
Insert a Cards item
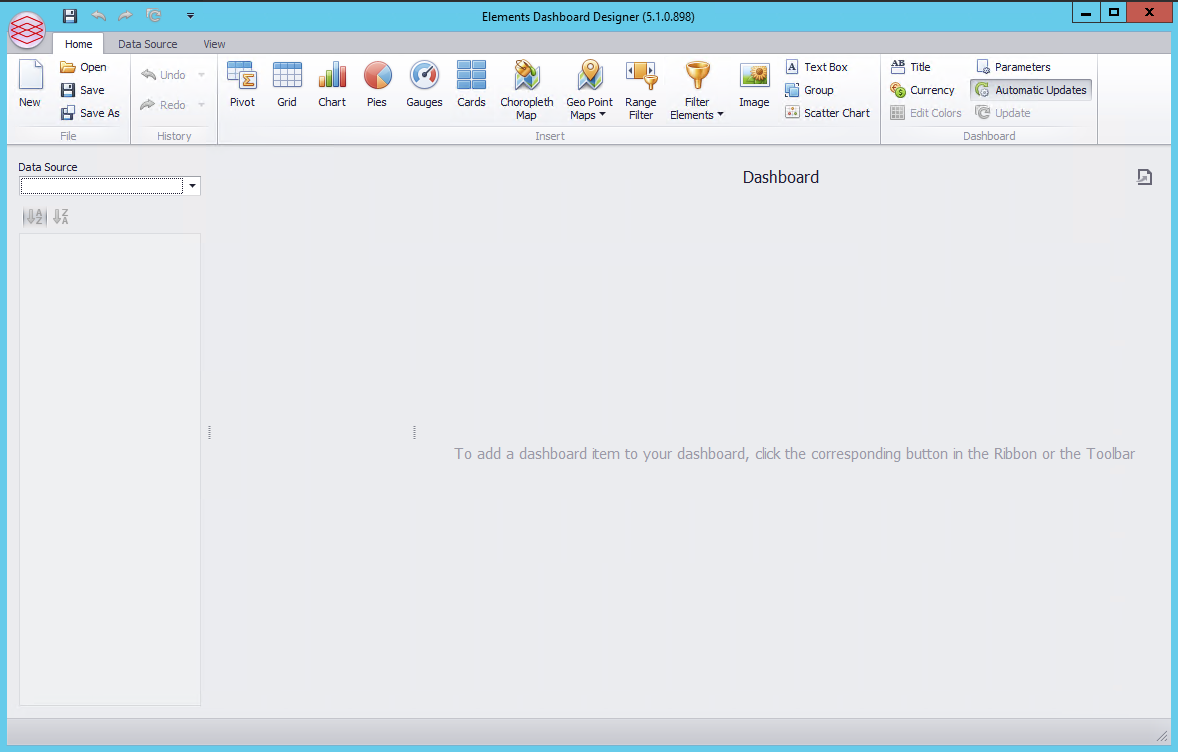click(471, 83)
